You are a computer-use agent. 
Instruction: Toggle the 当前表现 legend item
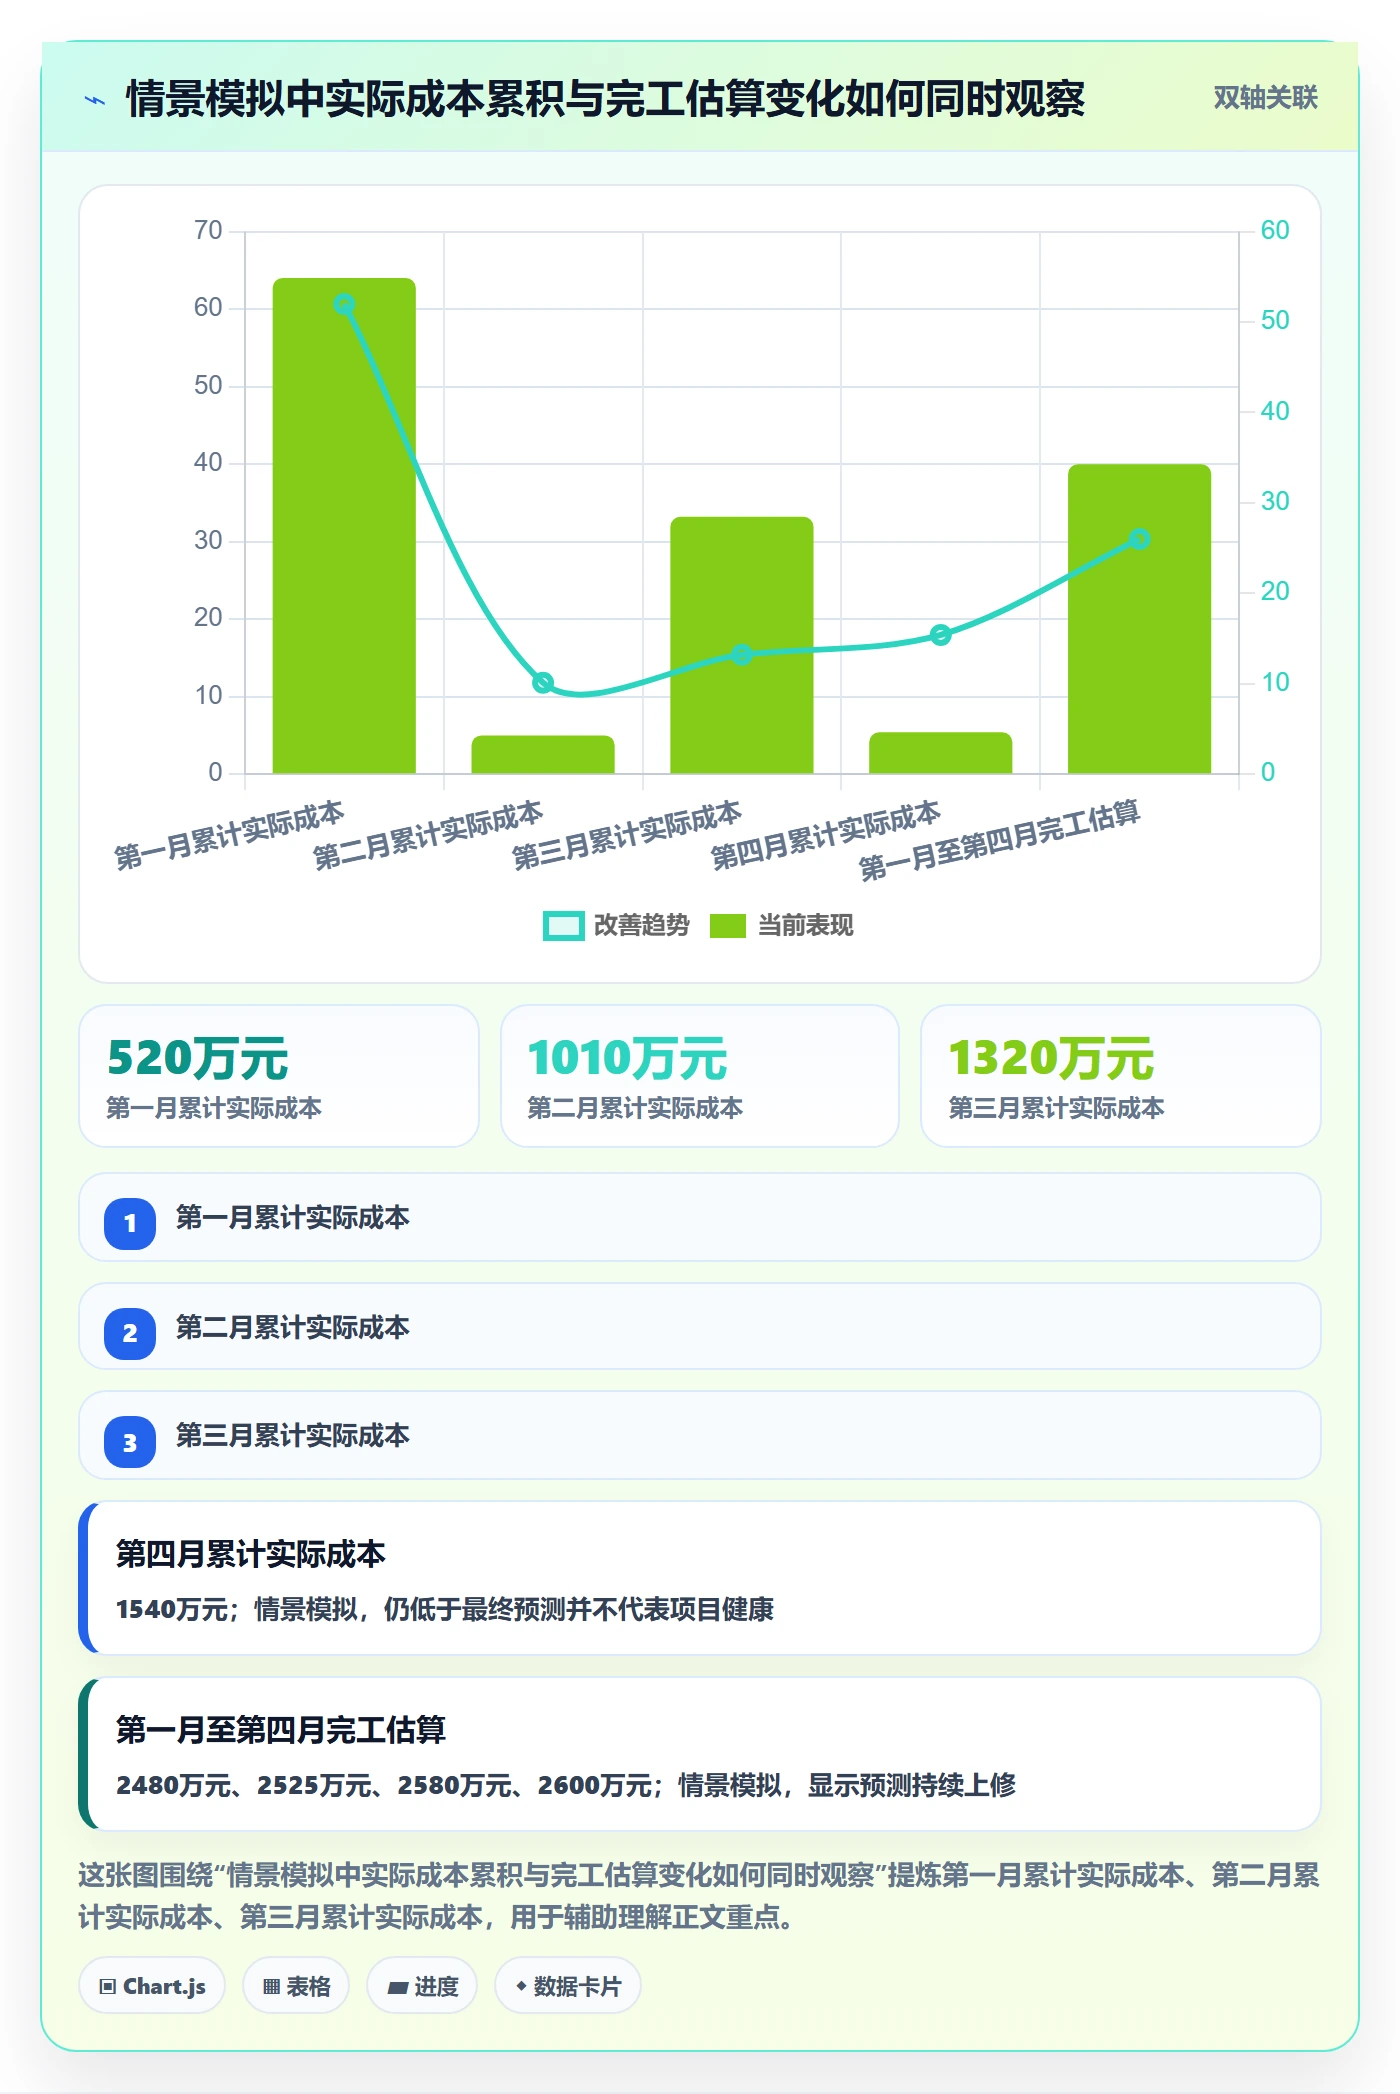[x=781, y=926]
